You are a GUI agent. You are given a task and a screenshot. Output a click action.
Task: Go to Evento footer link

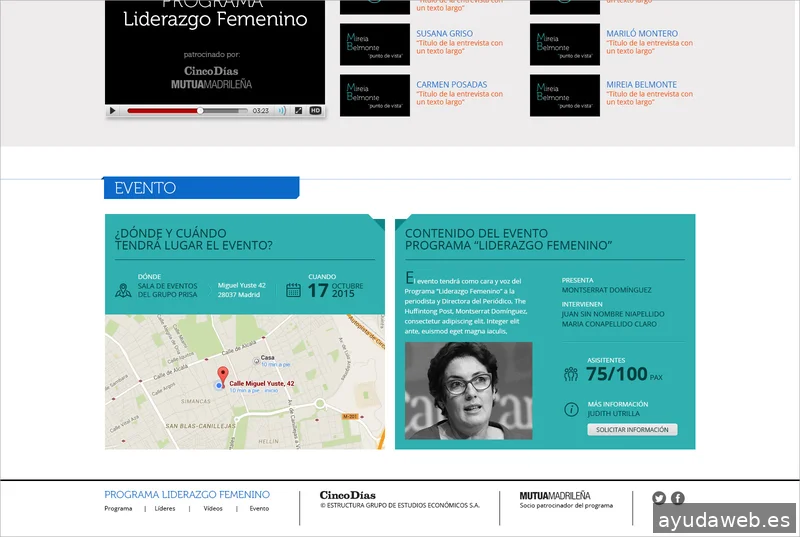pos(259,508)
